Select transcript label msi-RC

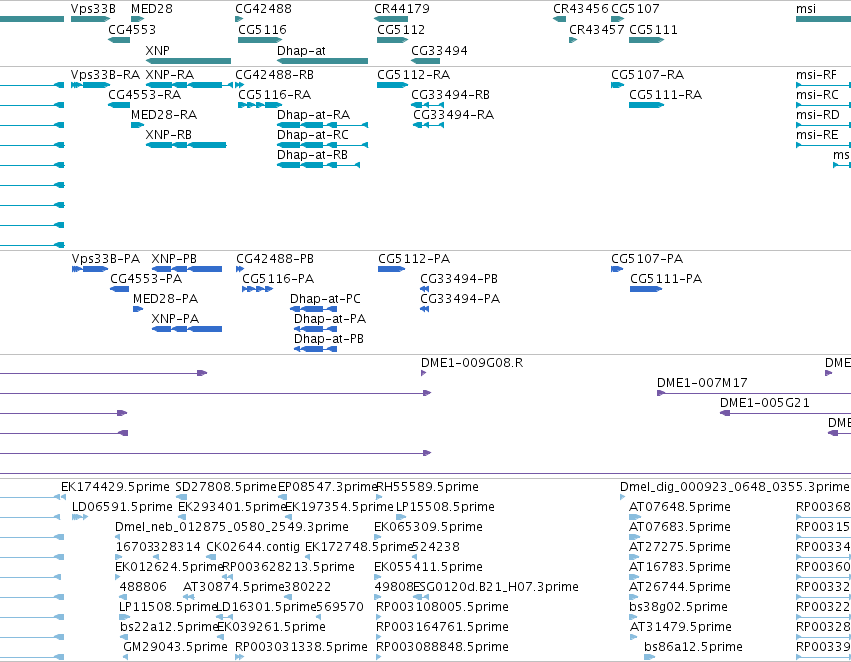[817, 94]
